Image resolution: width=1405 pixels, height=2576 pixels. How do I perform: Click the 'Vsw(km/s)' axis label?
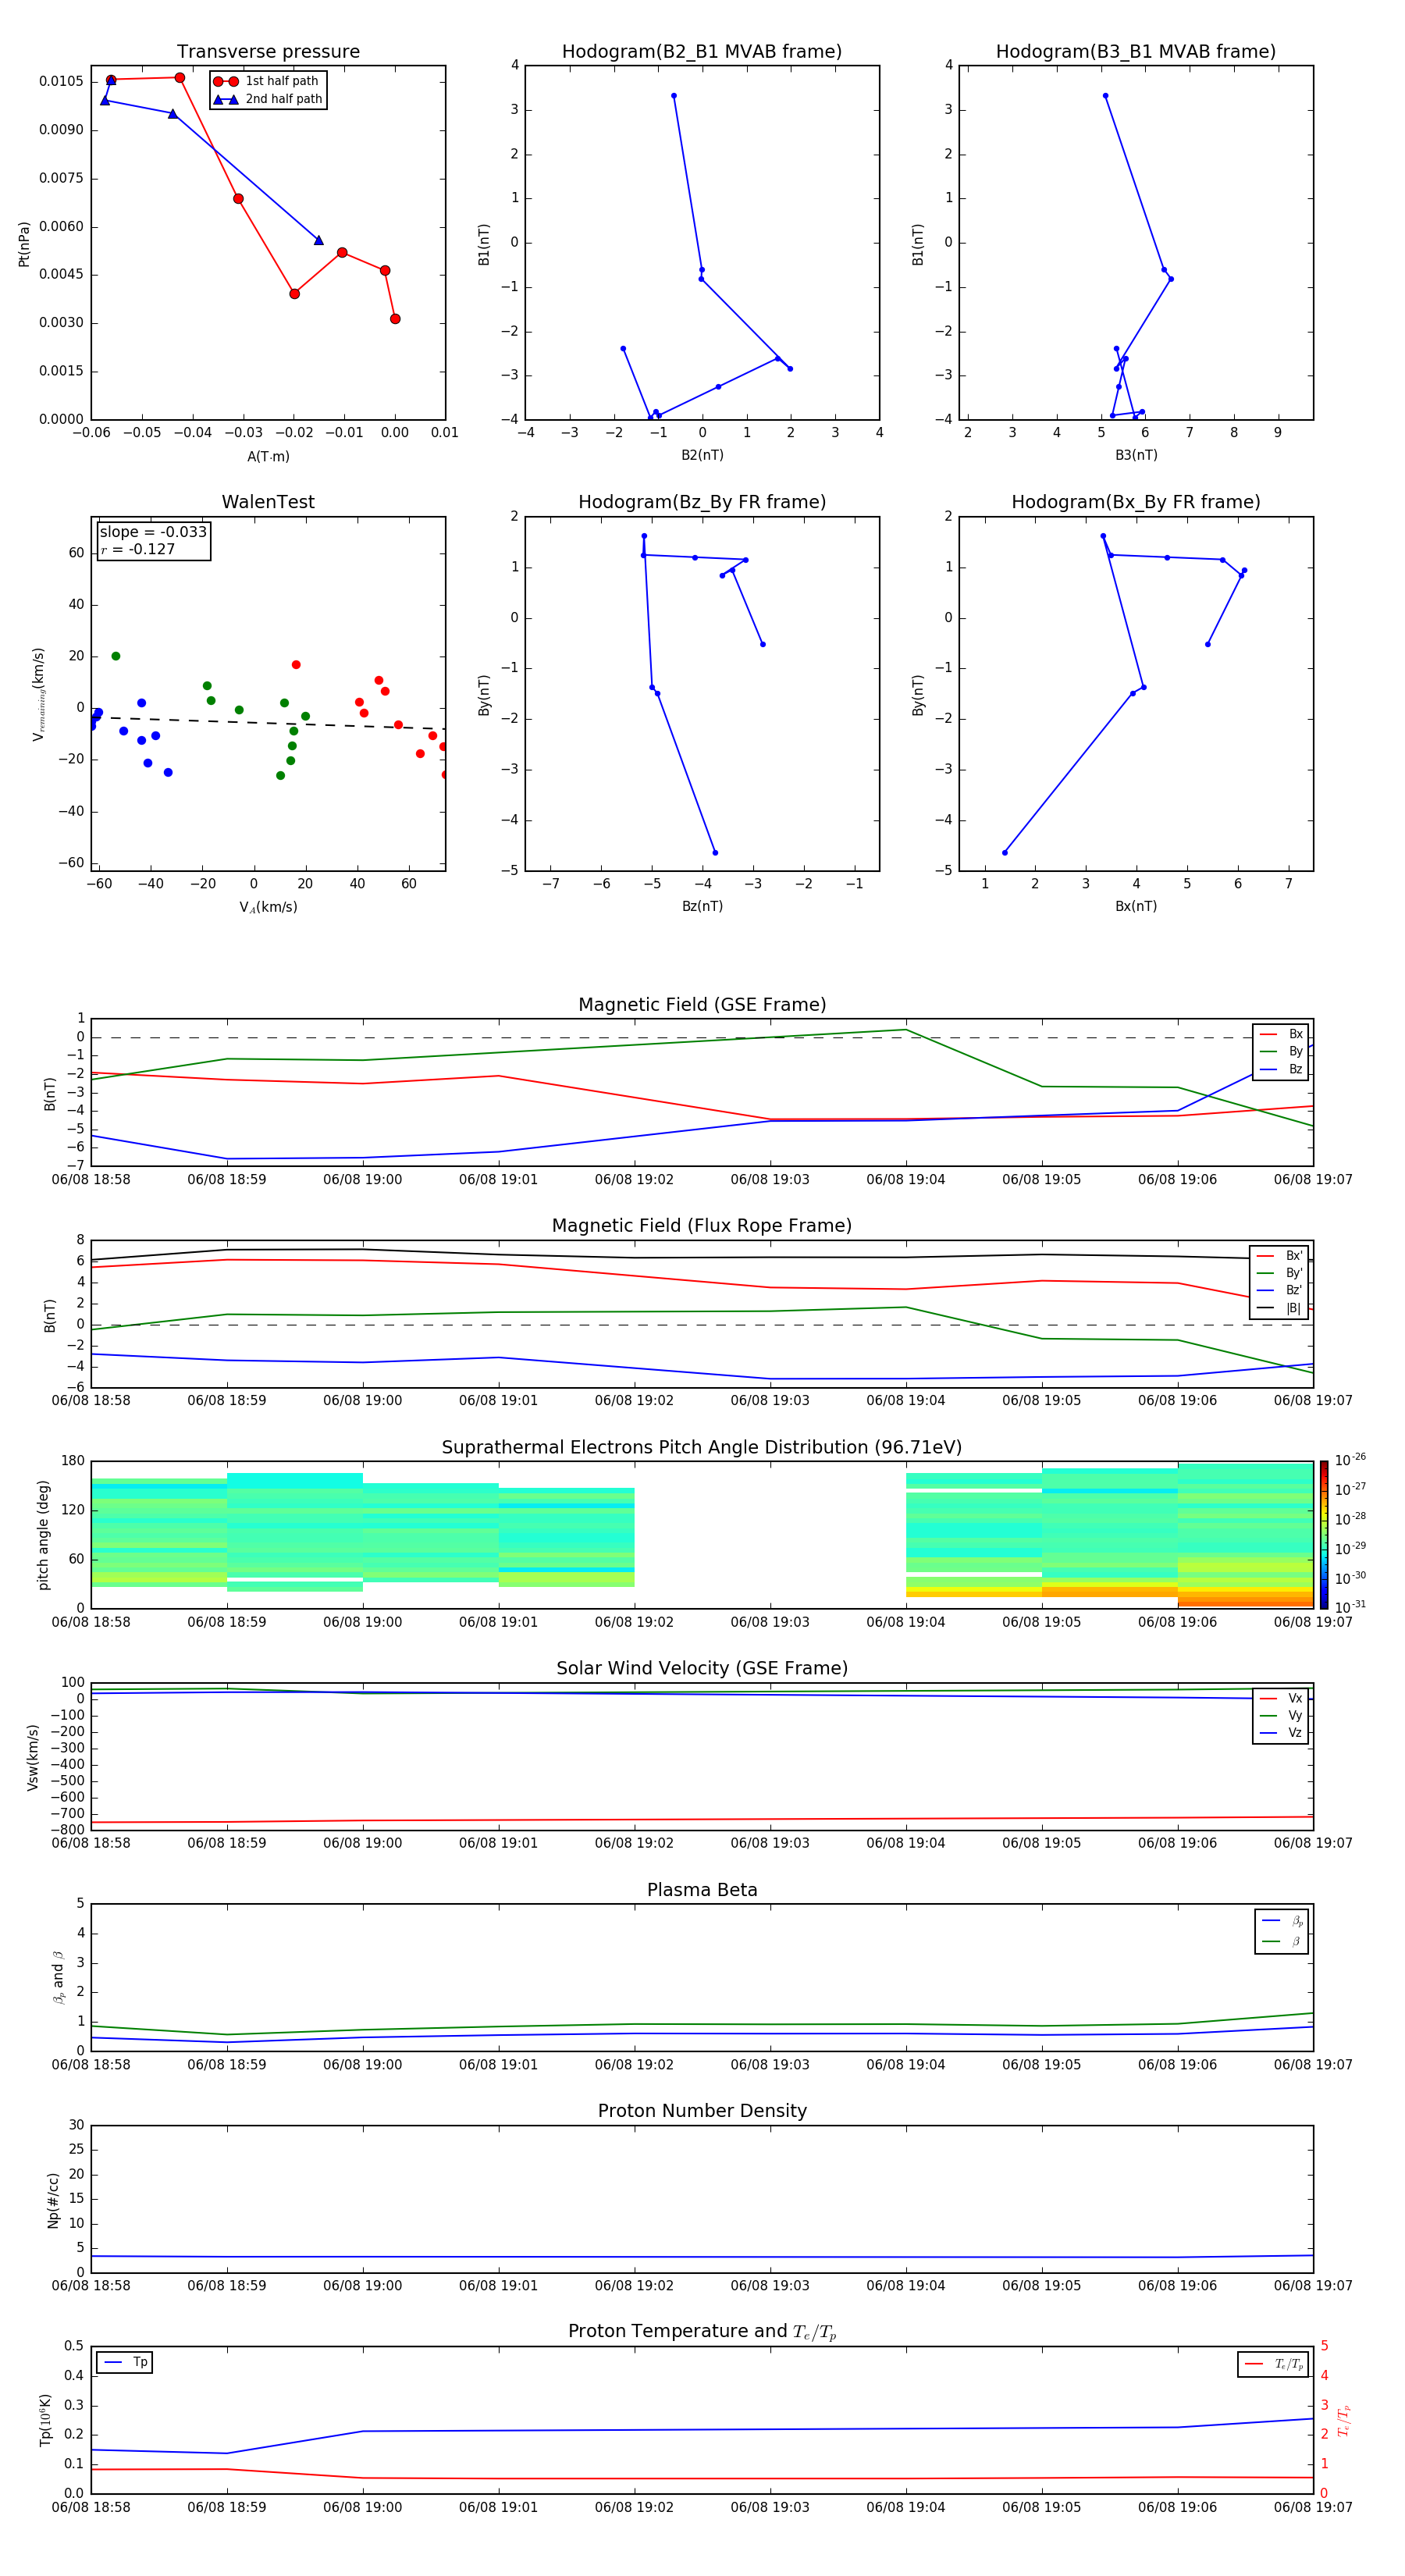(x=33, y=1757)
